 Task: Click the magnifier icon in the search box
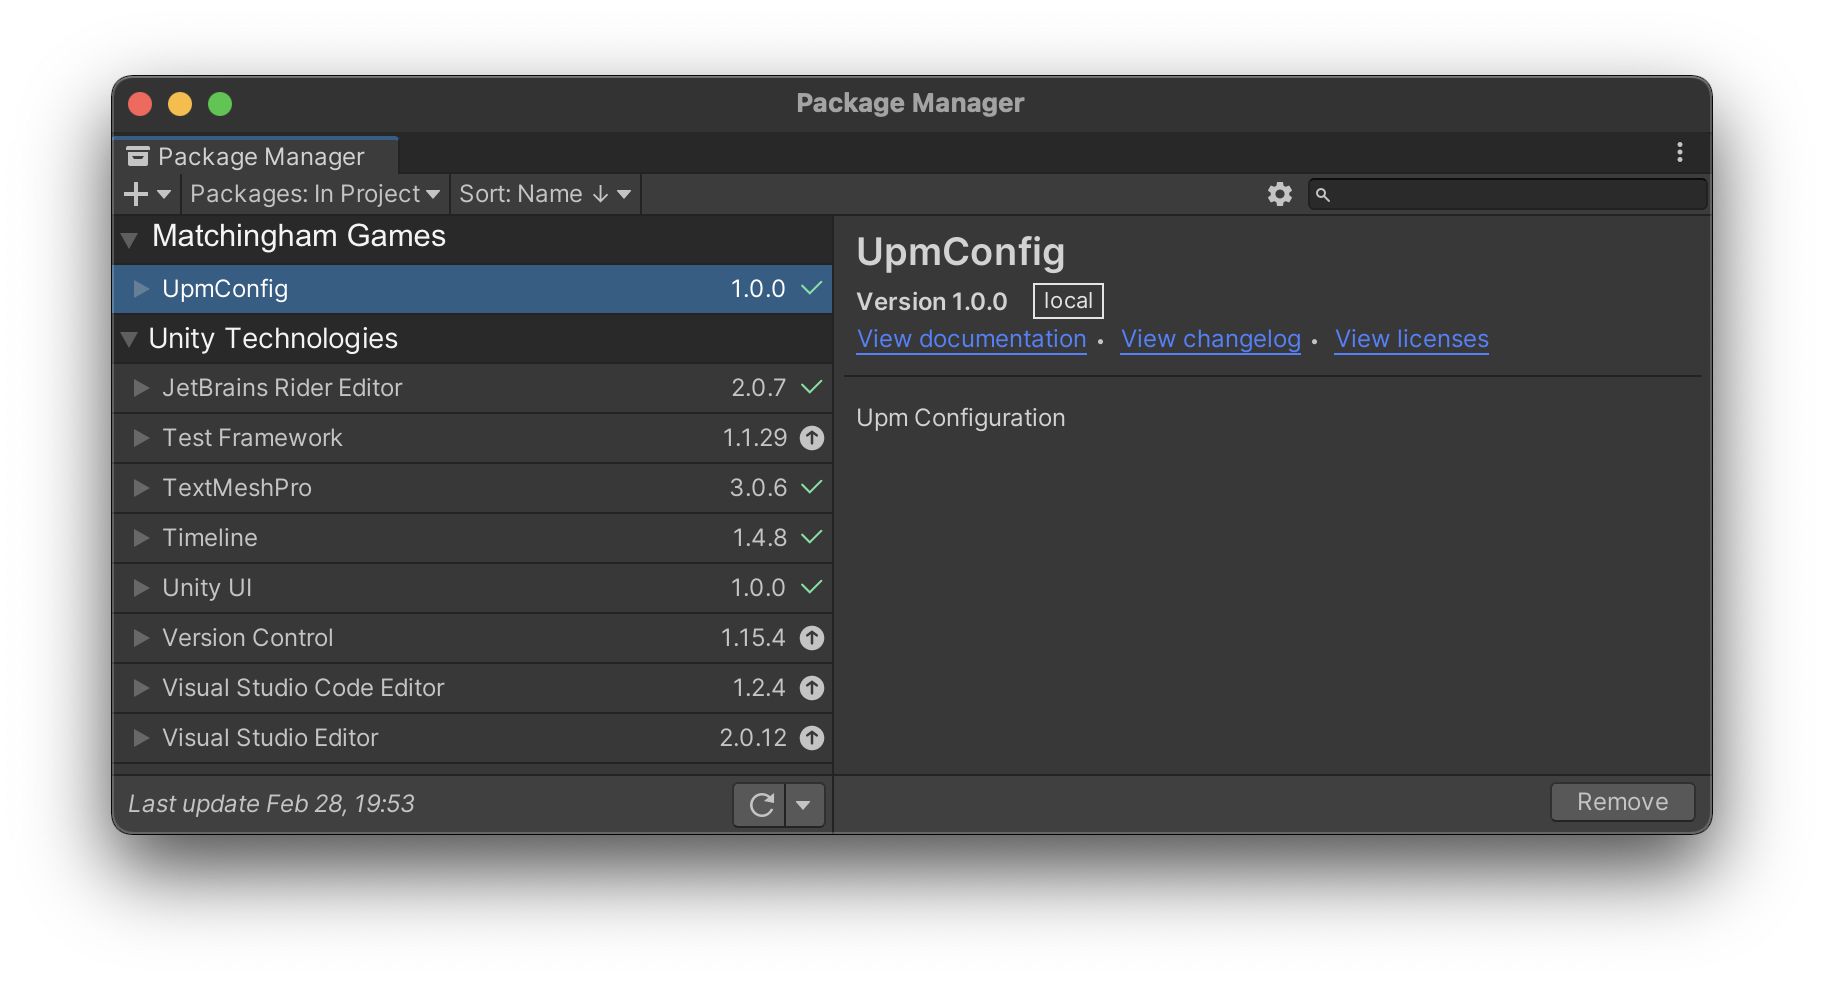coord(1323,195)
